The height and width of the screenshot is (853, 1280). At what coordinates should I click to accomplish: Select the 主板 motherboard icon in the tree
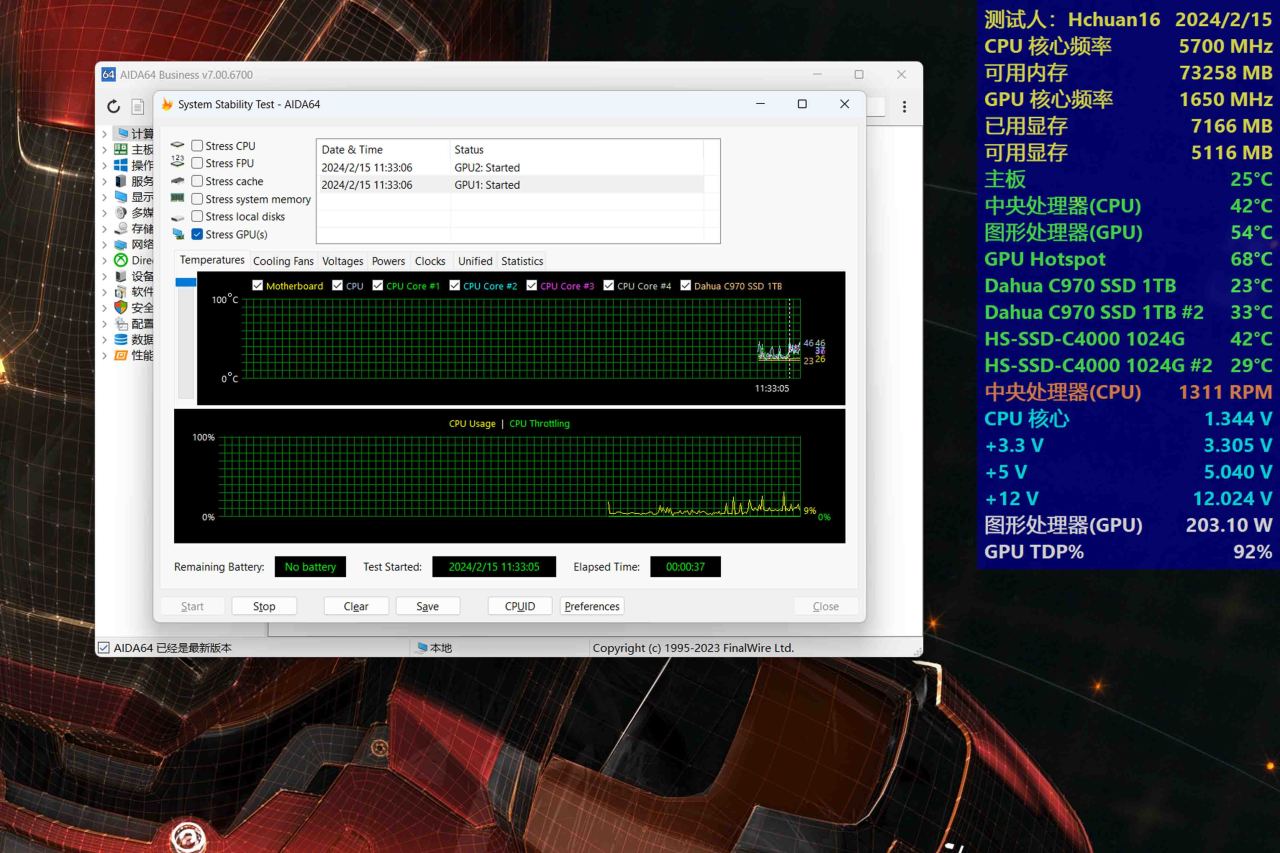tap(121, 150)
